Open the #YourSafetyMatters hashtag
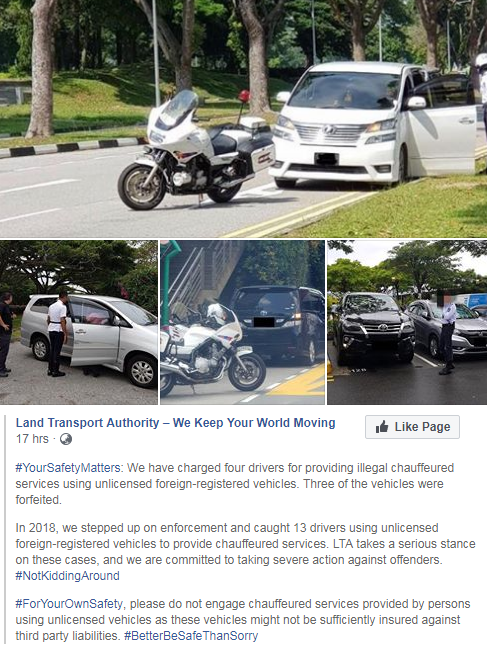Viewport: 487px width, 647px height. [68, 468]
